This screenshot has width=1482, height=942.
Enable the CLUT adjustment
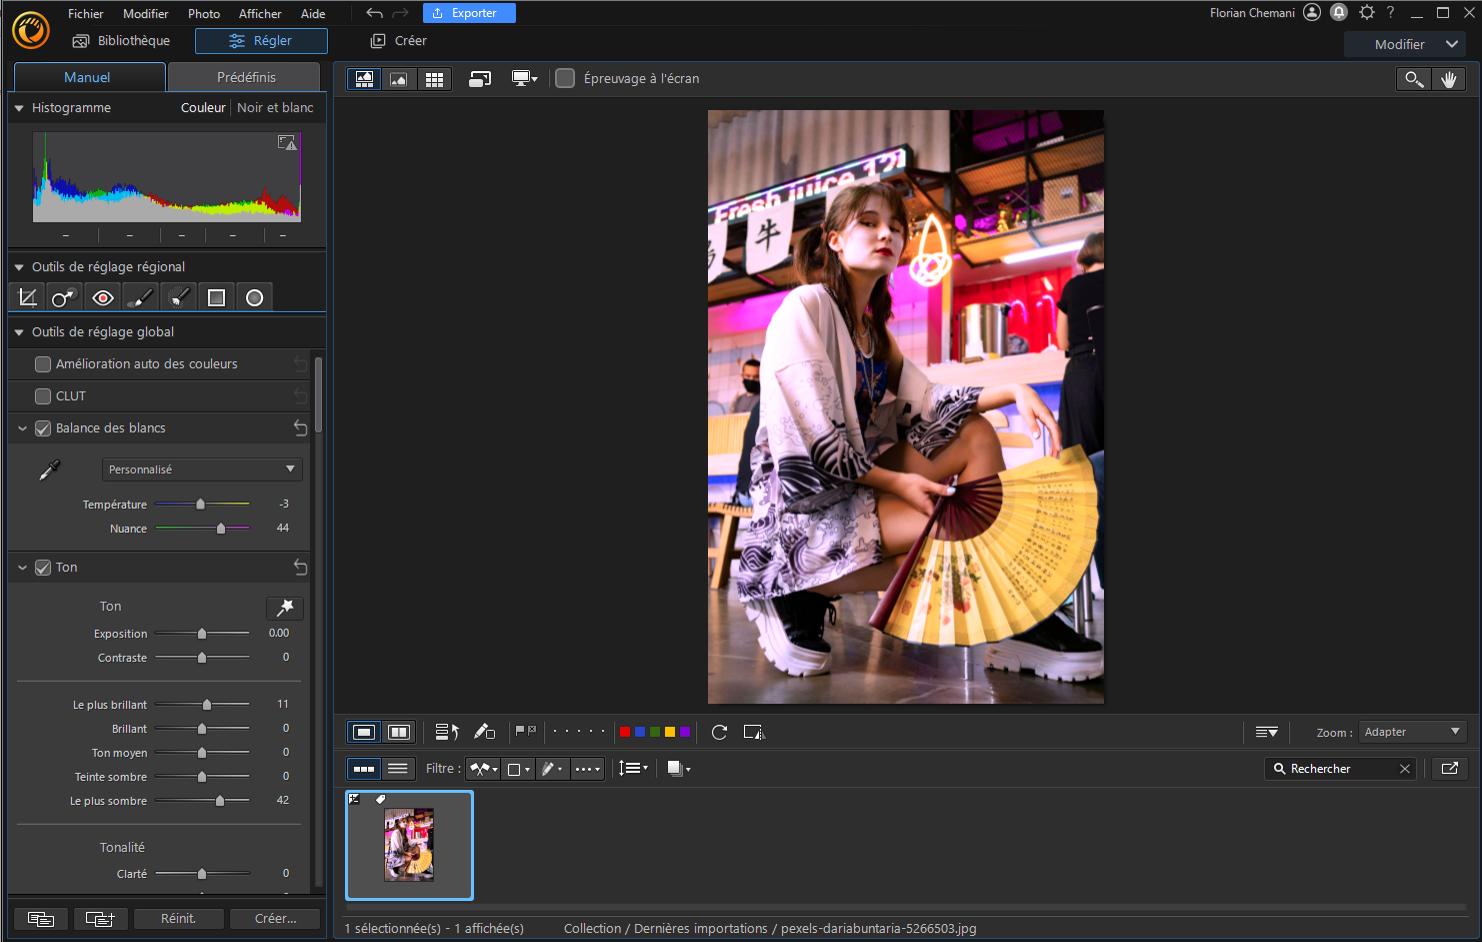pos(43,396)
